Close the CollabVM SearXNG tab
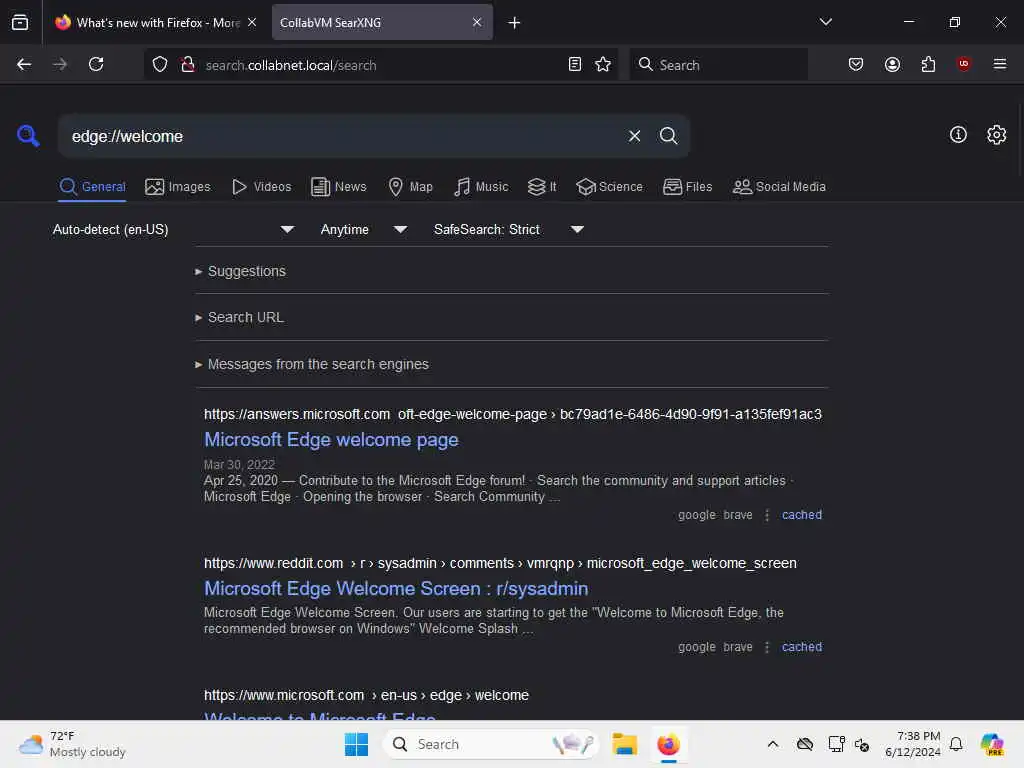Screen dimensions: 1024x768 477,22
